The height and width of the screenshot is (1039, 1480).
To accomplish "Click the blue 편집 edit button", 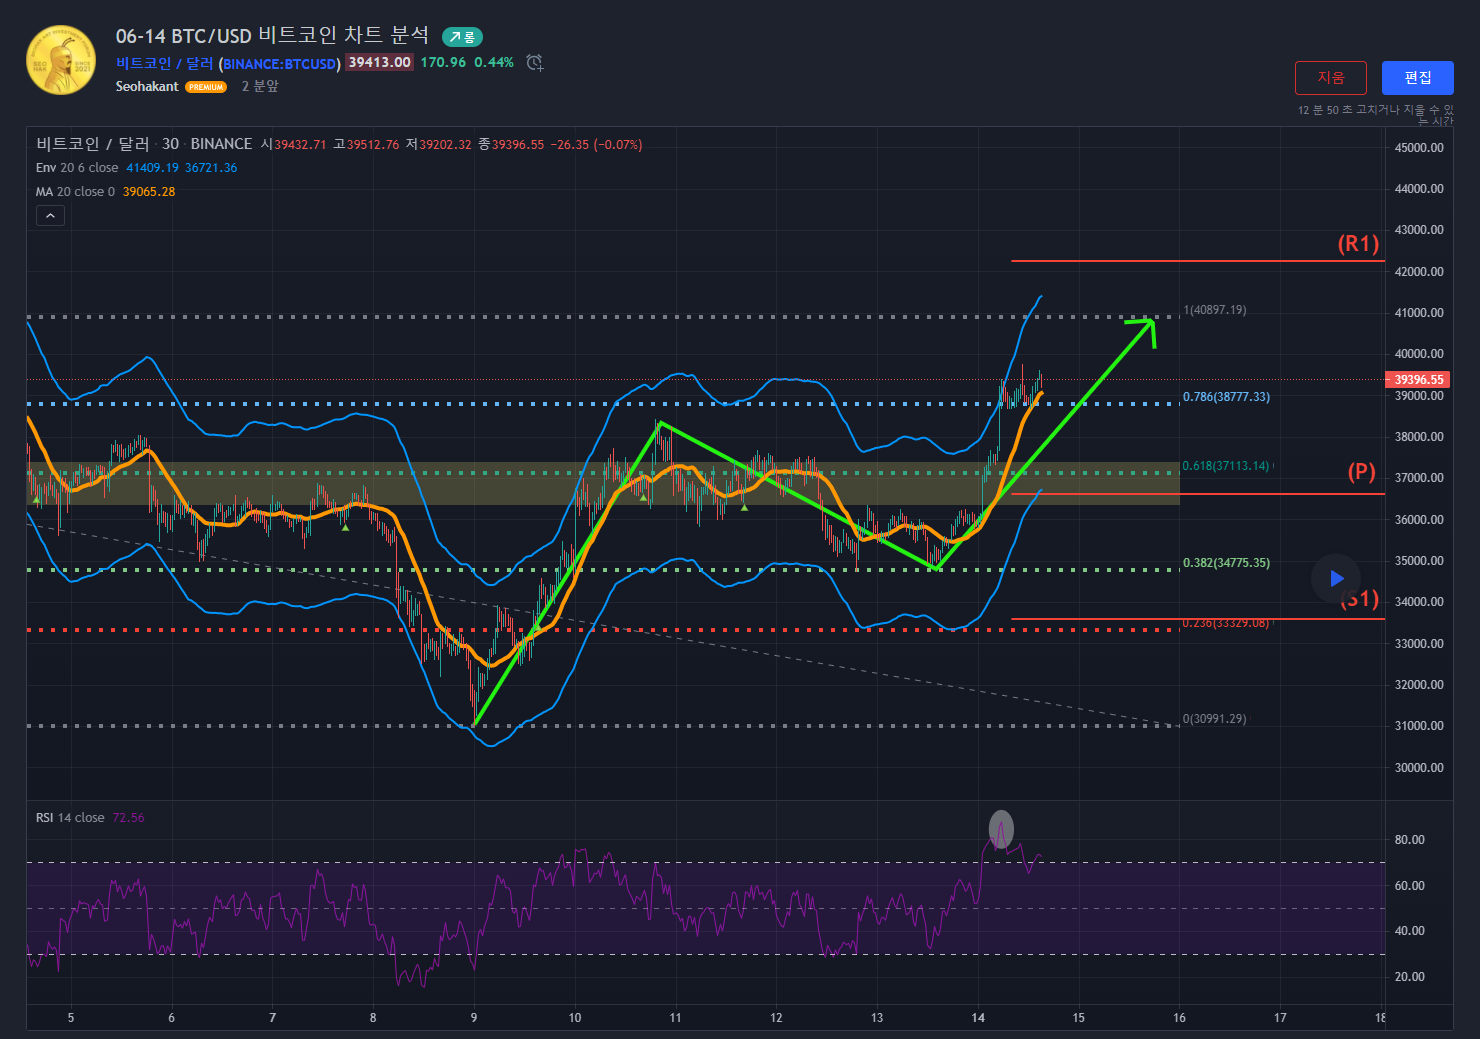I will (1417, 78).
